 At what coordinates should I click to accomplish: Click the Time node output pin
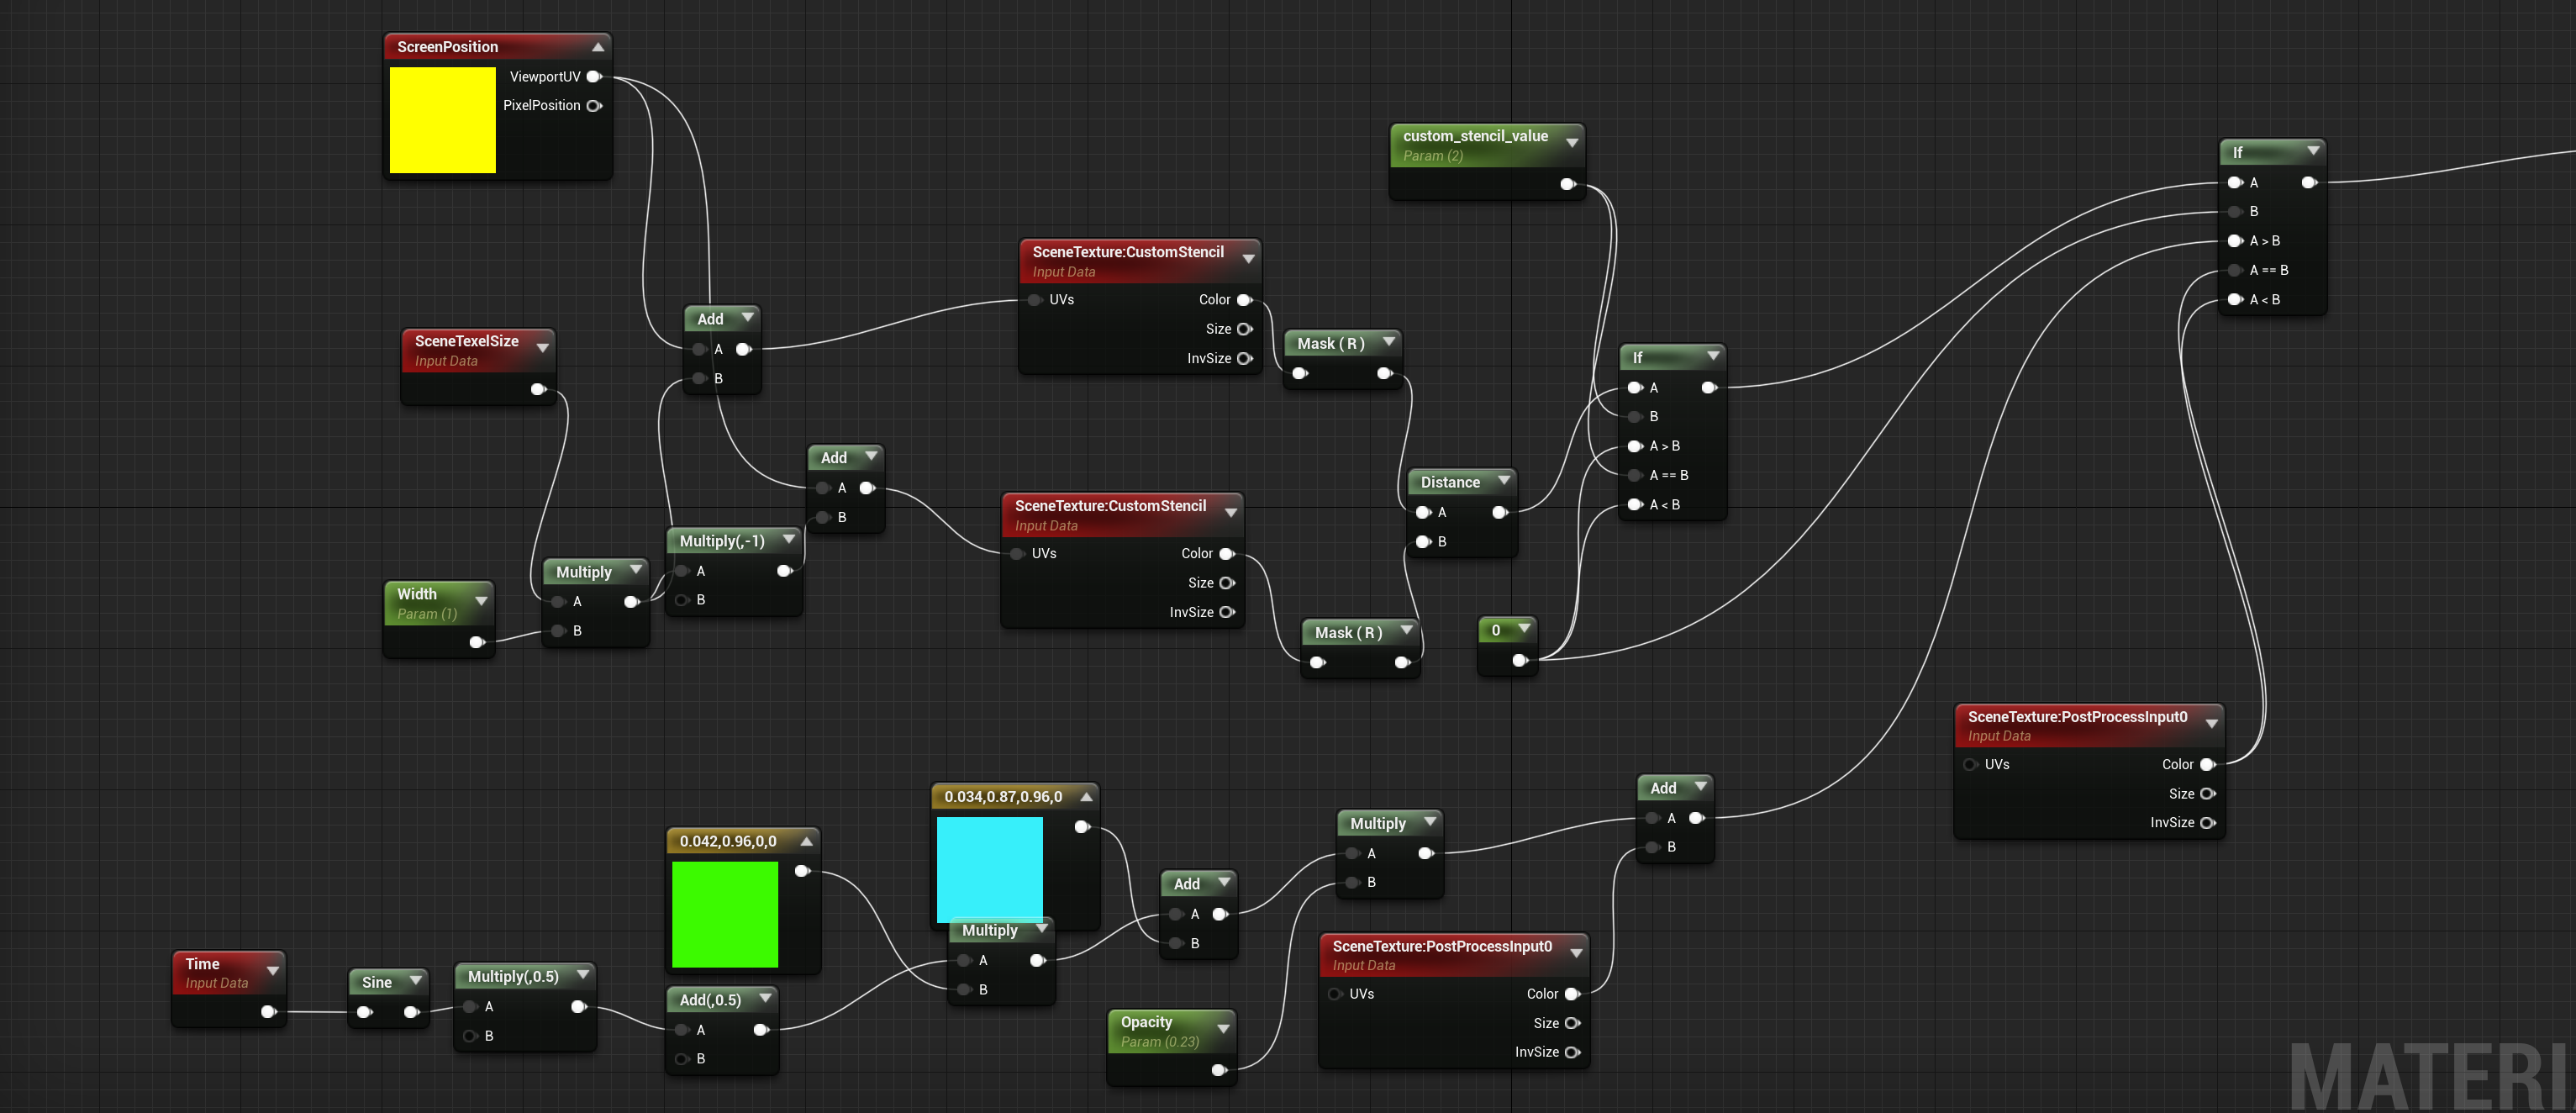coord(268,1012)
